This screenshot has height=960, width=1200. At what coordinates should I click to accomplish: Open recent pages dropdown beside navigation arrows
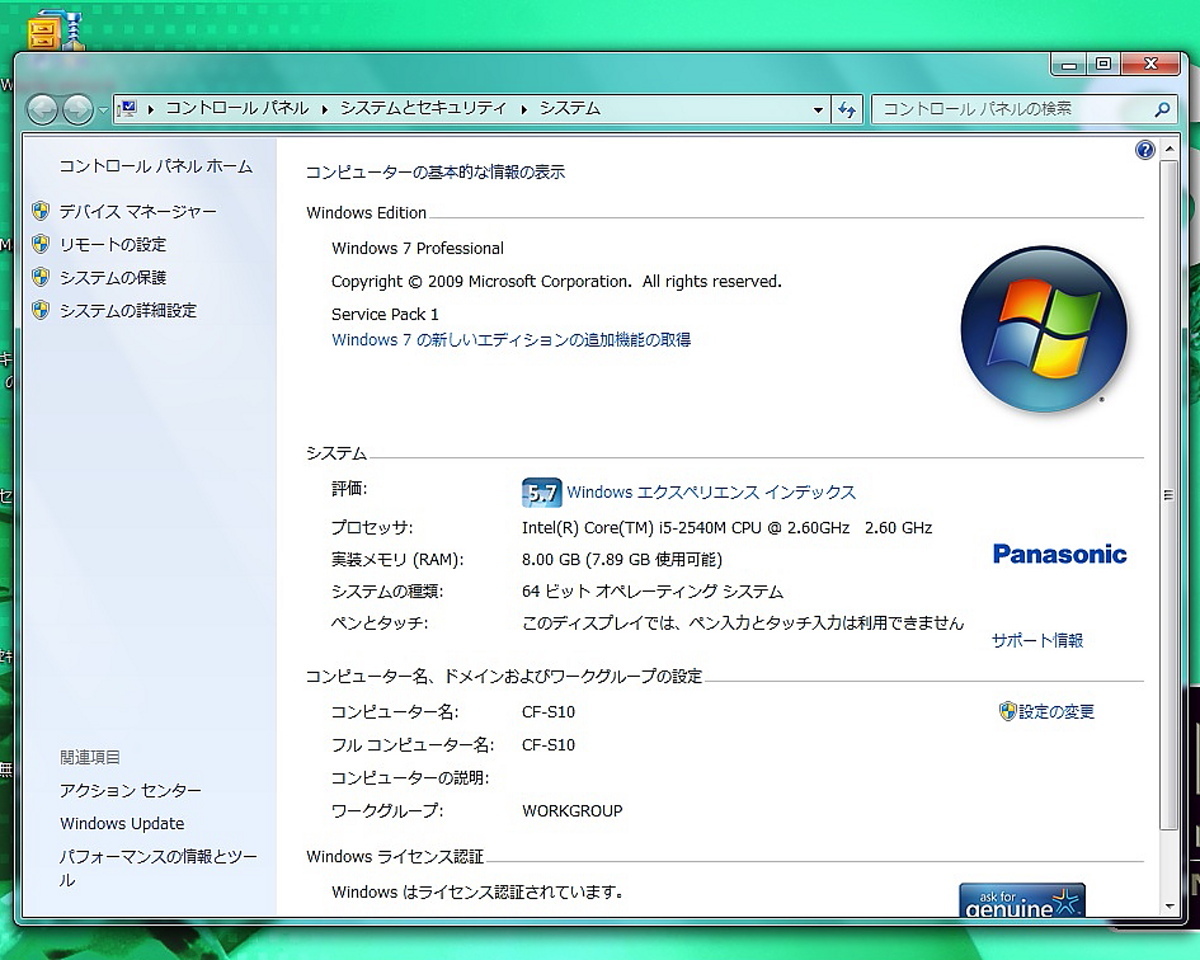(x=103, y=110)
